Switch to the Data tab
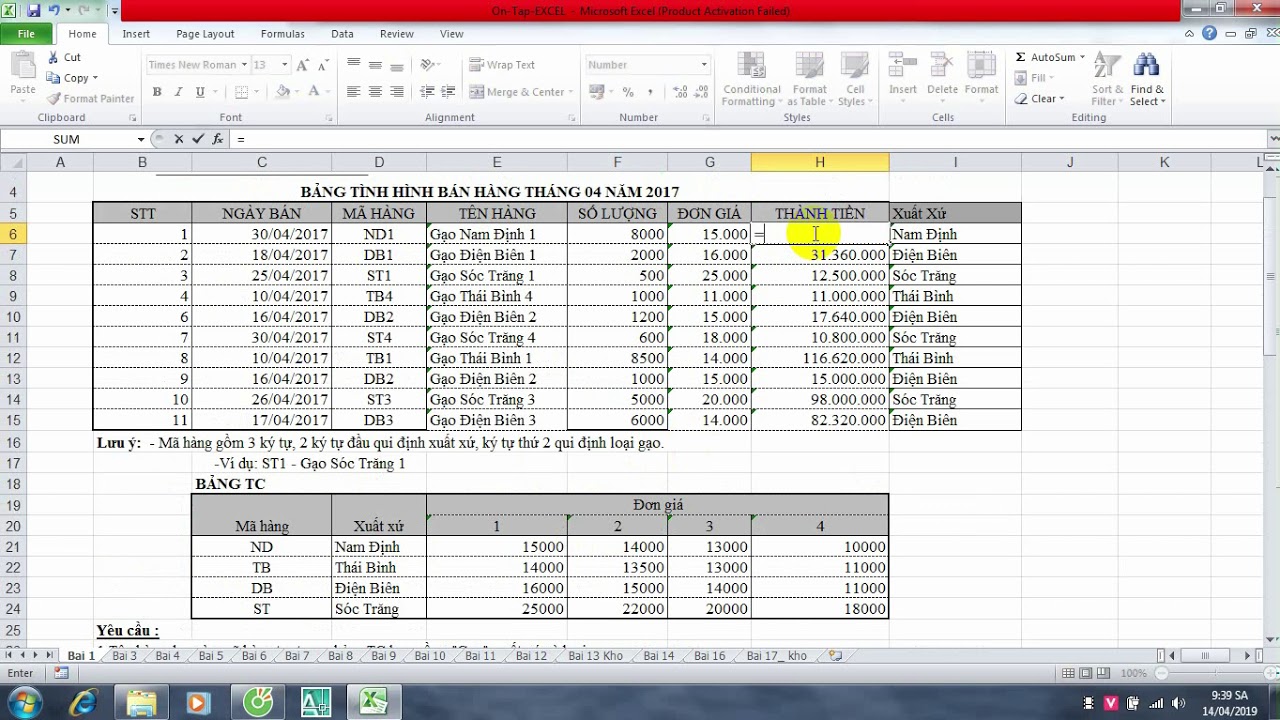The height and width of the screenshot is (720, 1280). click(x=342, y=34)
